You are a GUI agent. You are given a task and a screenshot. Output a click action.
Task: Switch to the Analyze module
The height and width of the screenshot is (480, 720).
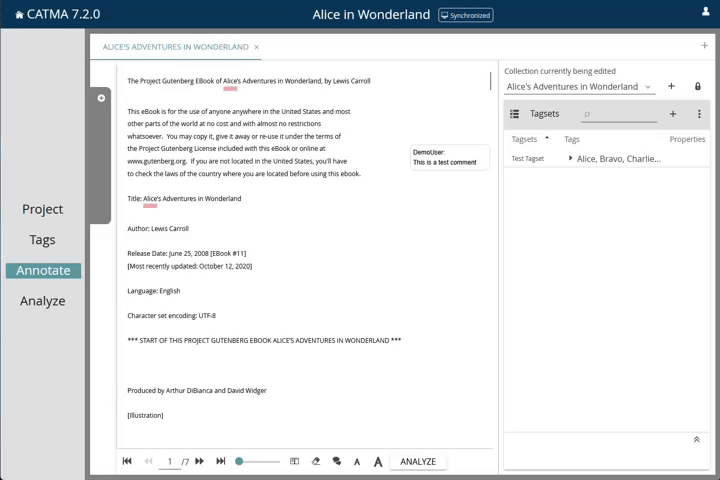43,301
